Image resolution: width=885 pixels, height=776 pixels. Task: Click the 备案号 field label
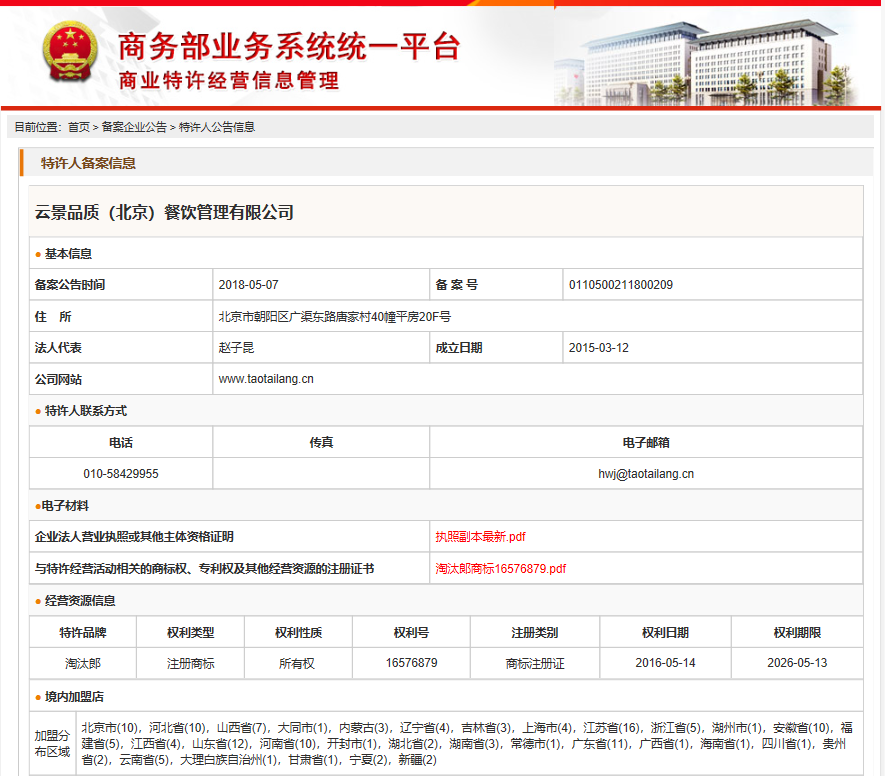coord(457,284)
